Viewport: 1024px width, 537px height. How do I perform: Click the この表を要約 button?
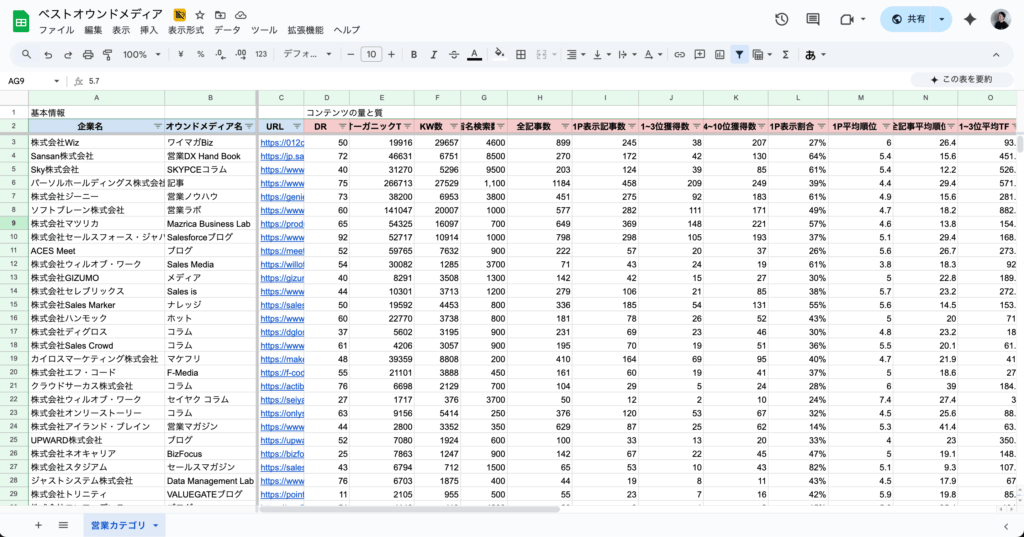pos(962,80)
